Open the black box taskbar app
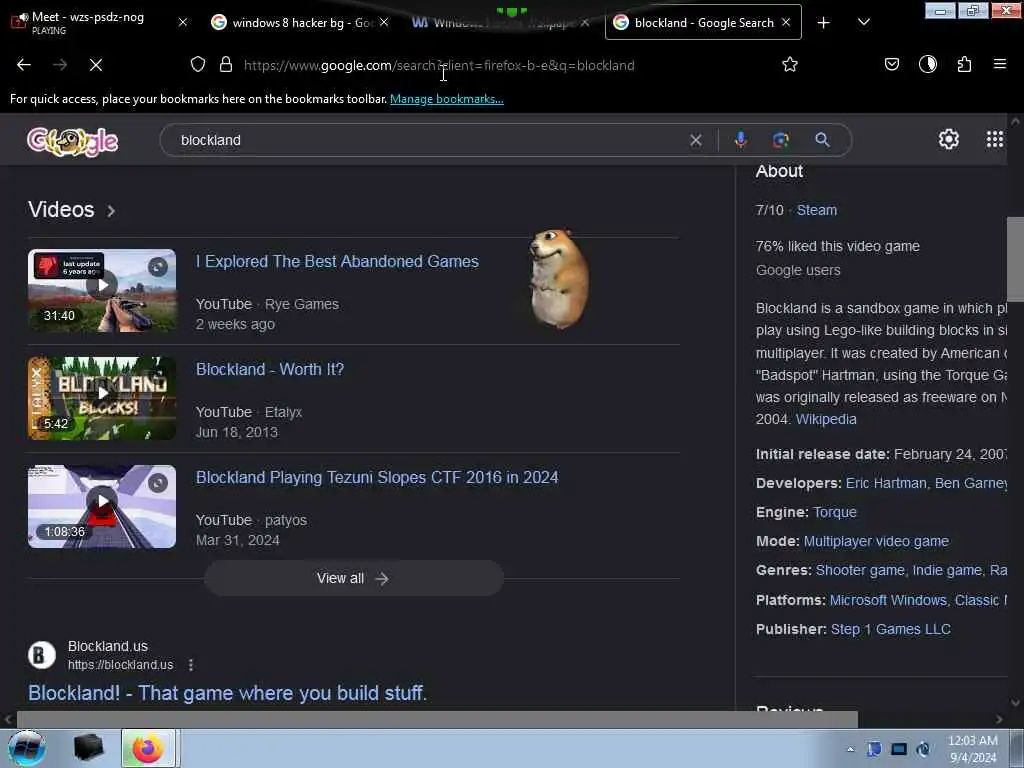This screenshot has width=1024, height=768. tap(88, 748)
